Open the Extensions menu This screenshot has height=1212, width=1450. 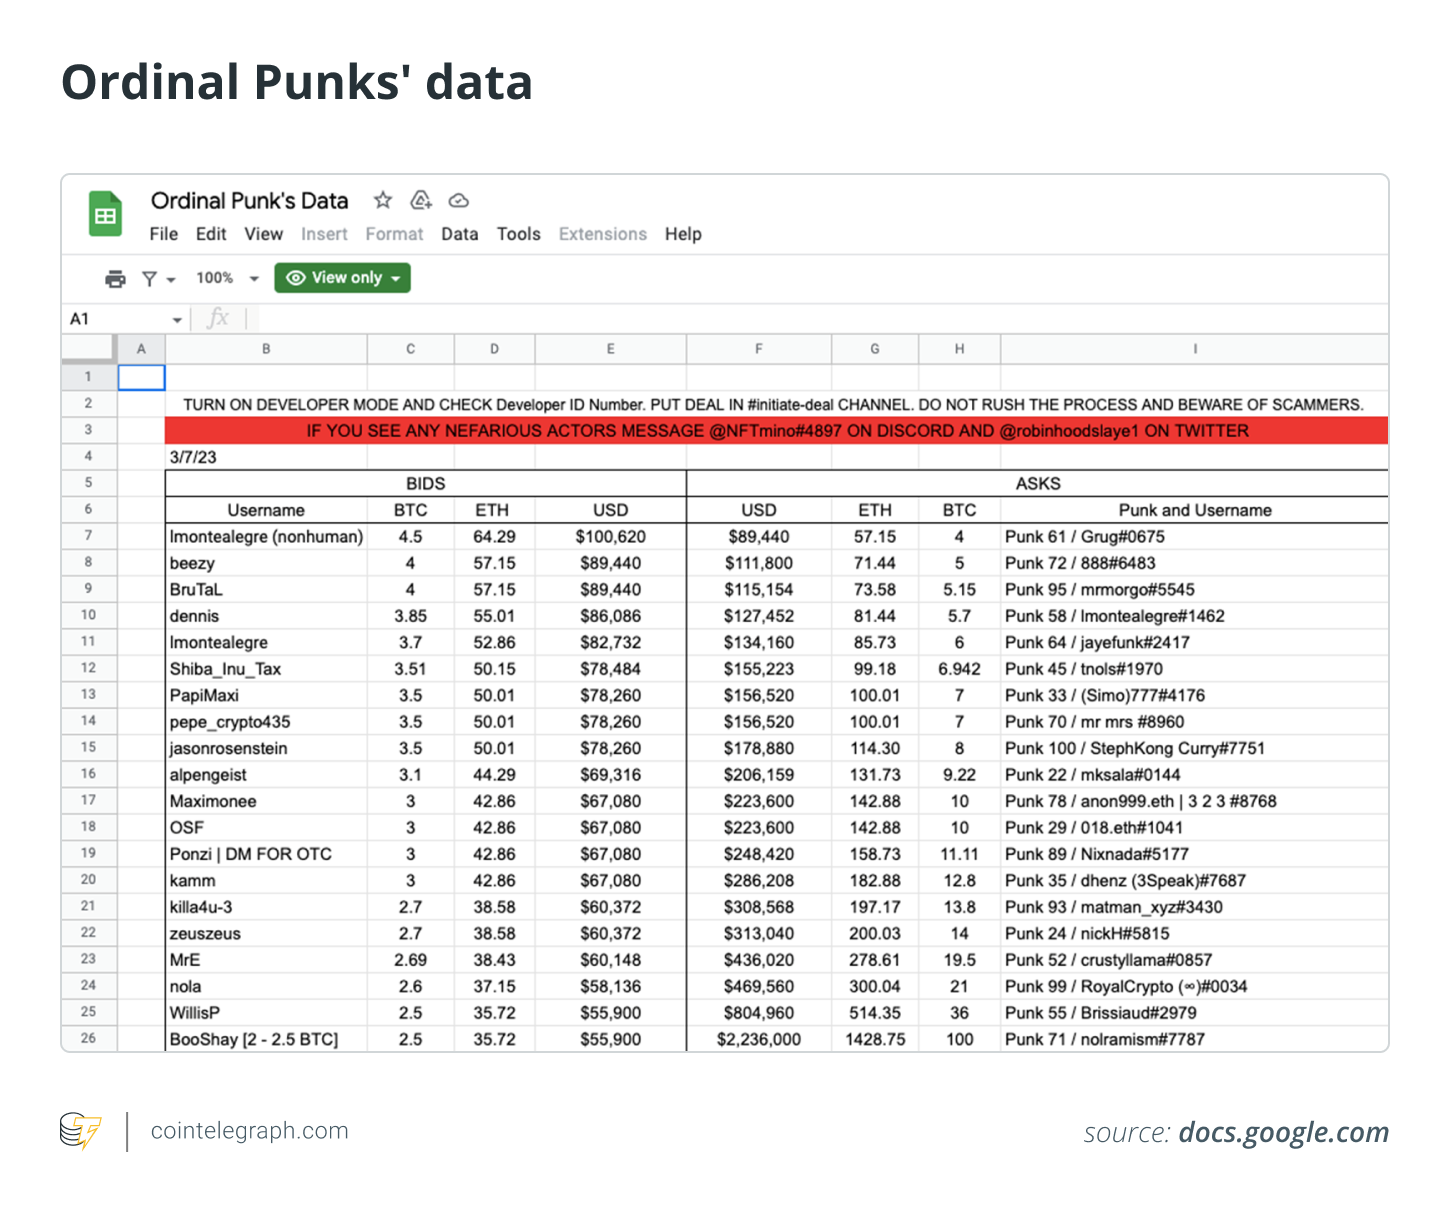[603, 234]
